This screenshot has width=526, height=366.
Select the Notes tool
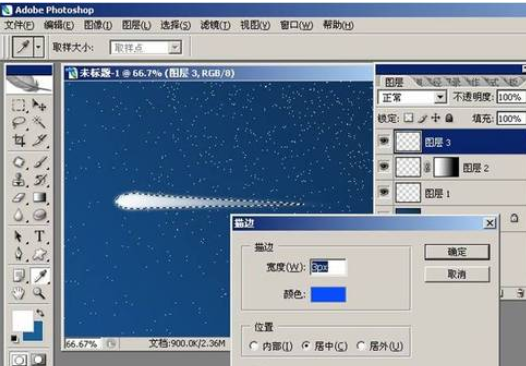tap(19, 276)
